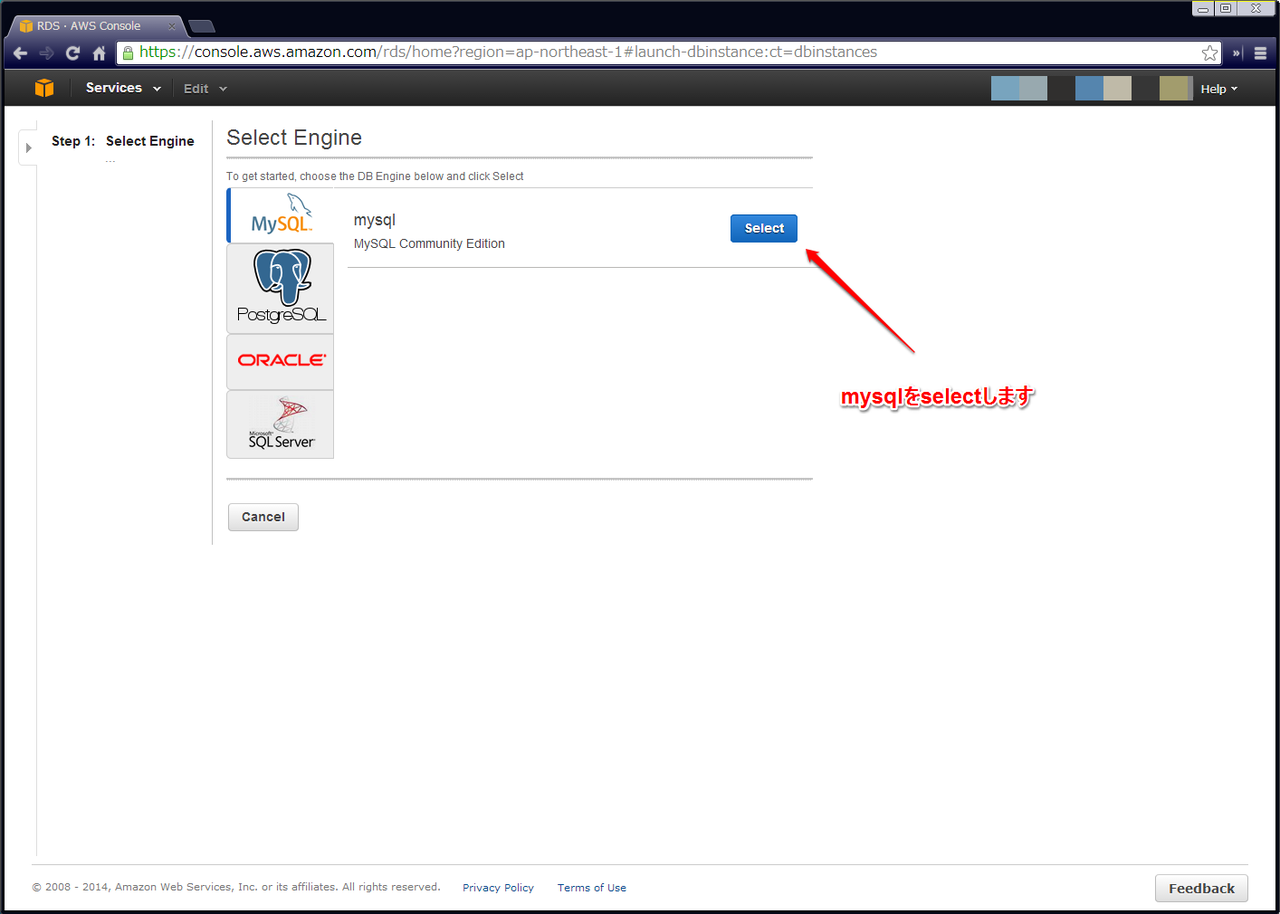This screenshot has height=914, width=1280.
Task: Choose the MySQL engine tab
Action: [281, 215]
